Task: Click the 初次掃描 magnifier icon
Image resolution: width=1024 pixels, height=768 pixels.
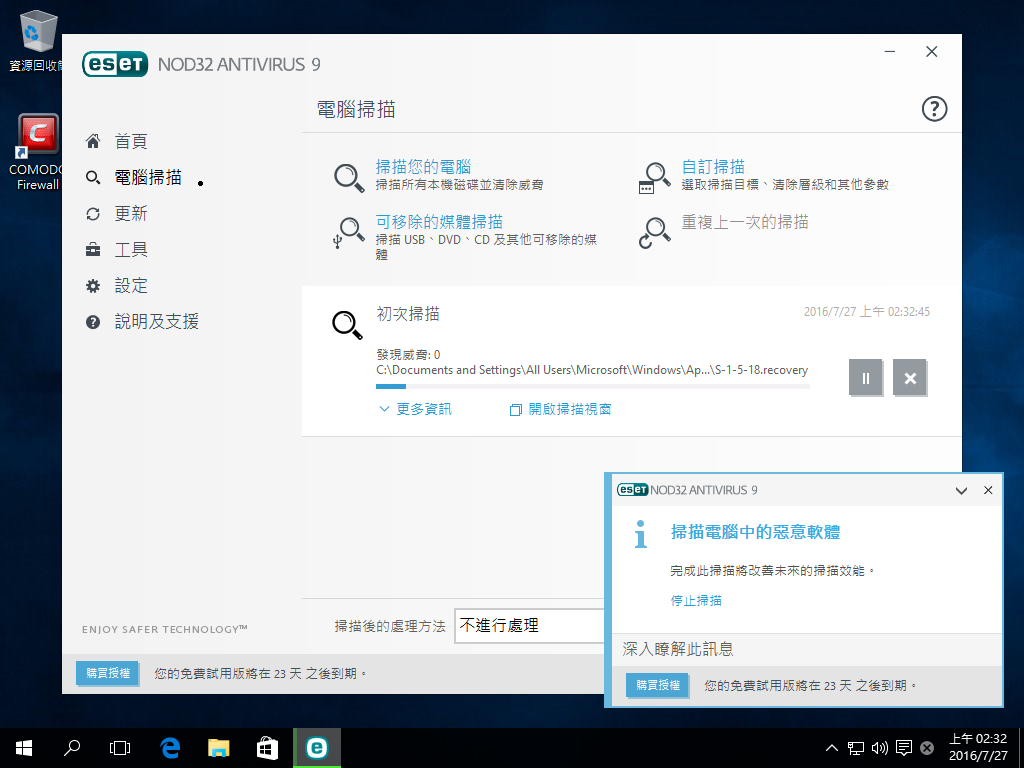Action: coord(347,325)
